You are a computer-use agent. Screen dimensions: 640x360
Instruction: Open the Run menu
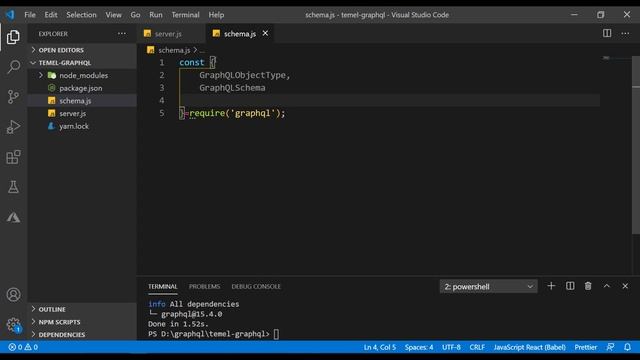156,15
